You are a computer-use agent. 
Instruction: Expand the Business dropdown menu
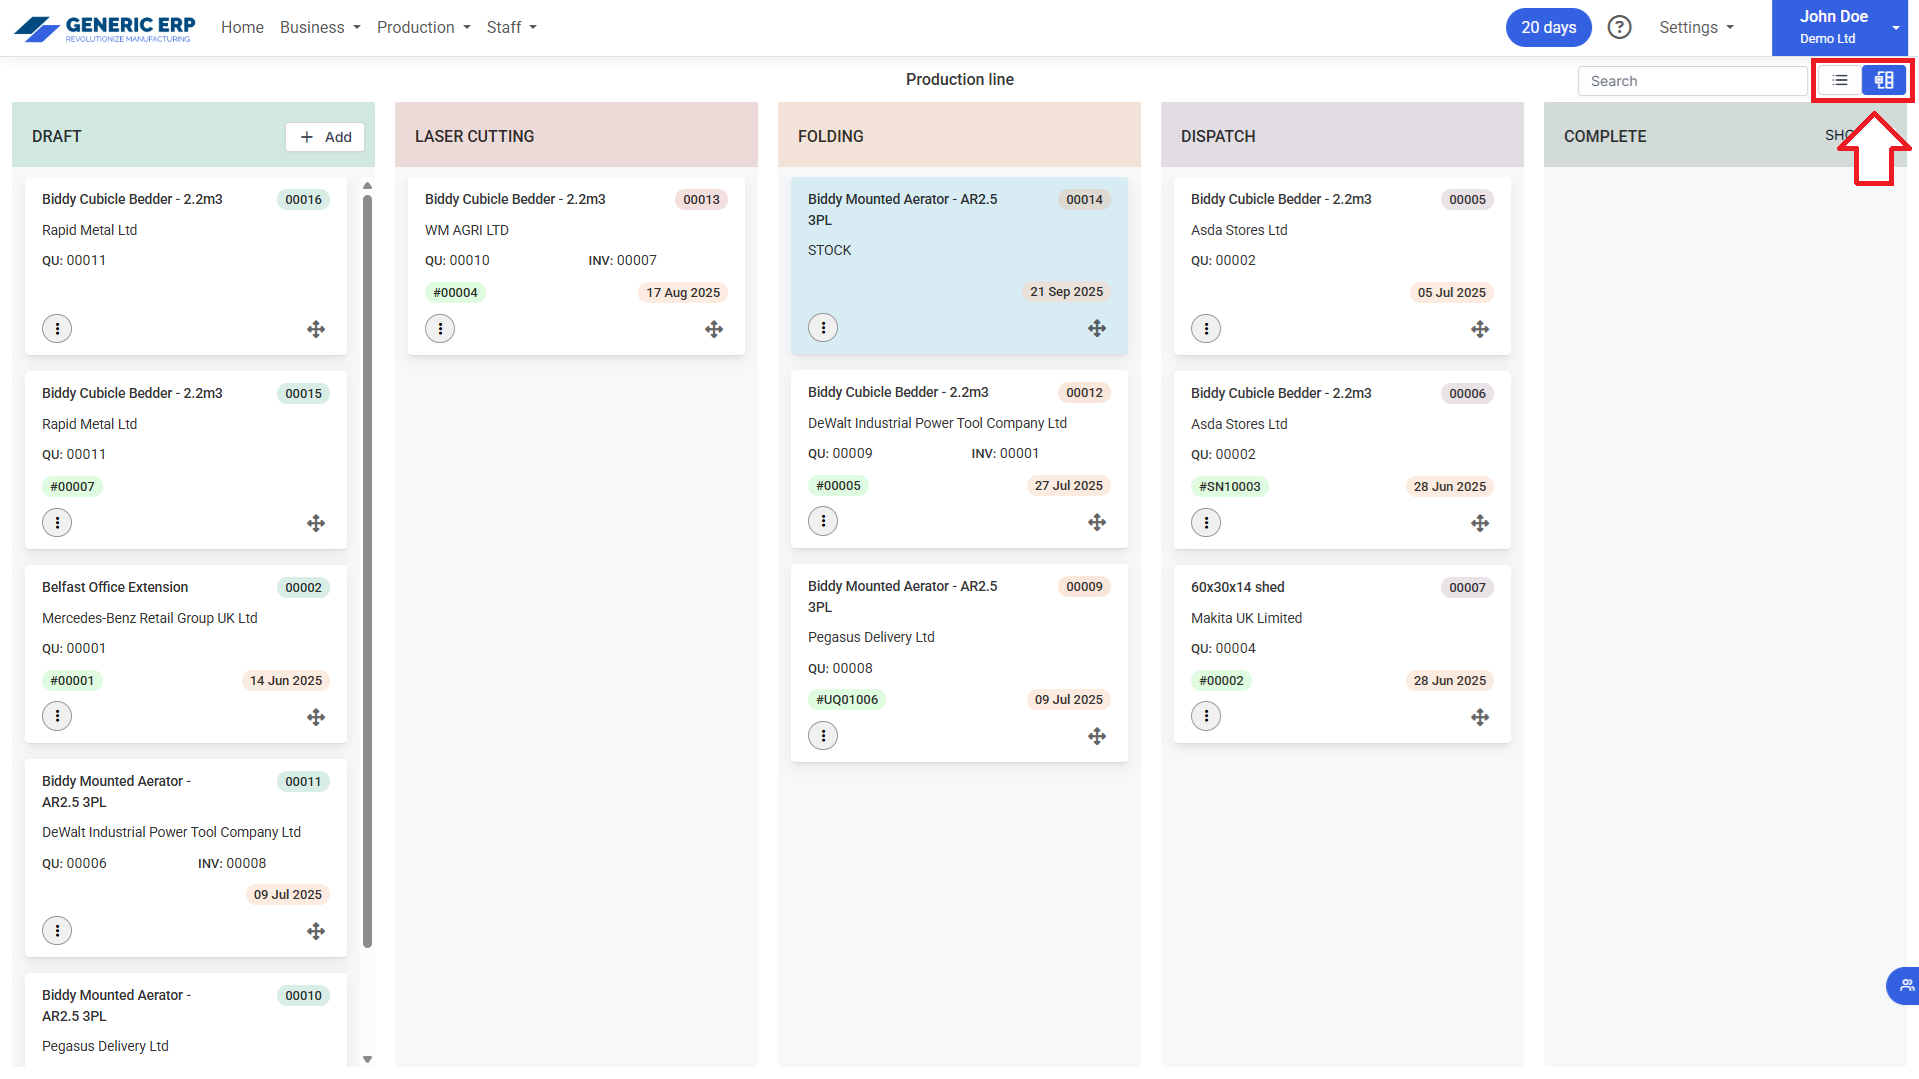(x=320, y=27)
